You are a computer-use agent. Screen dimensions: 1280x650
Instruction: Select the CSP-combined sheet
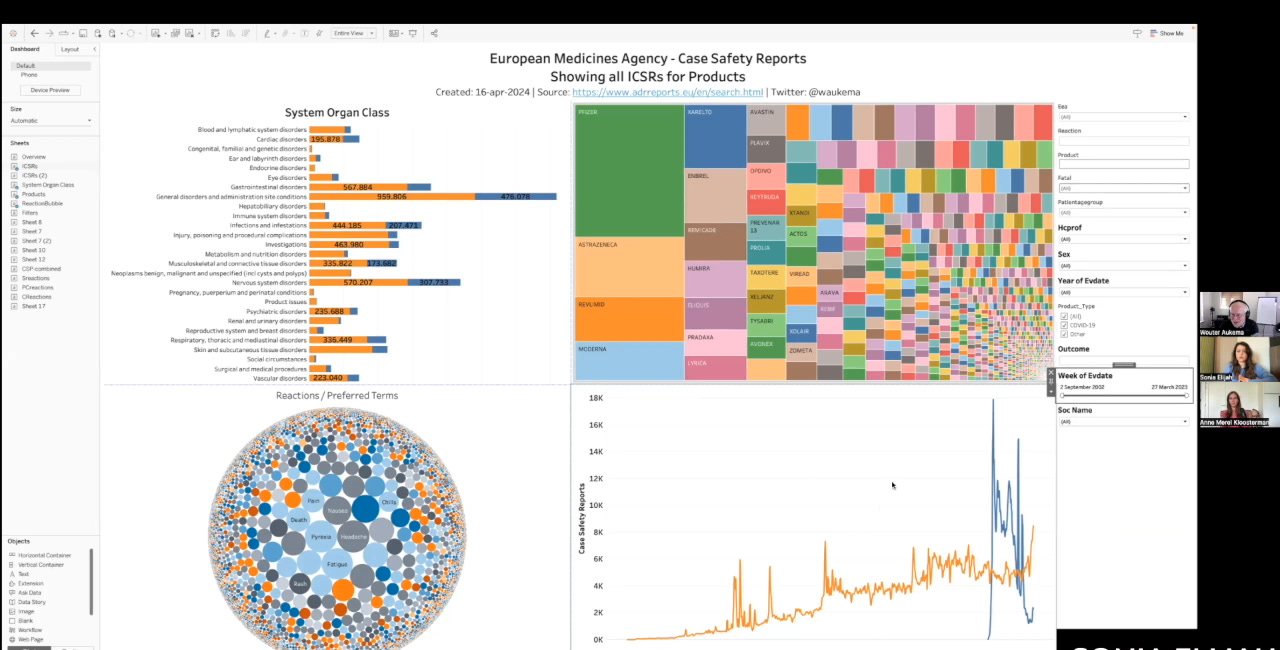(41, 268)
